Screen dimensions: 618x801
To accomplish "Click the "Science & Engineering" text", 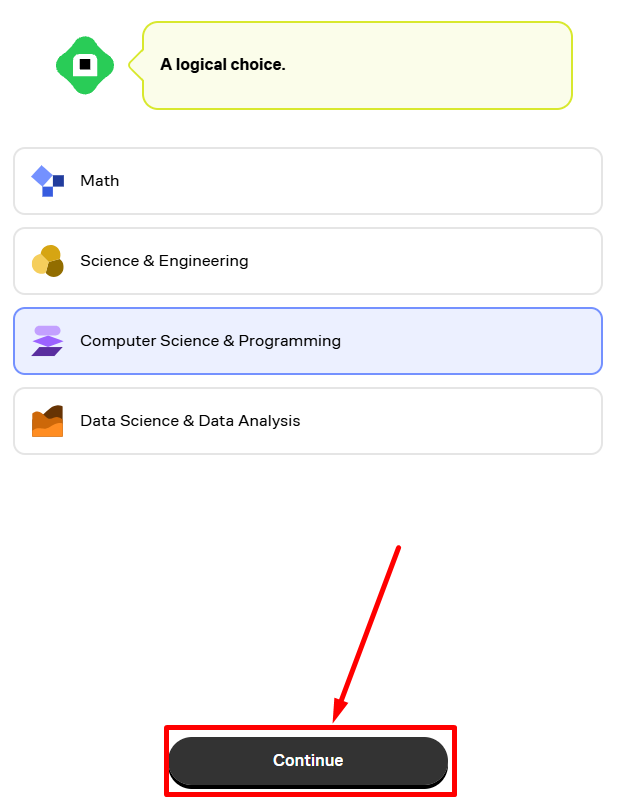I will pyautogui.click(x=164, y=261).
